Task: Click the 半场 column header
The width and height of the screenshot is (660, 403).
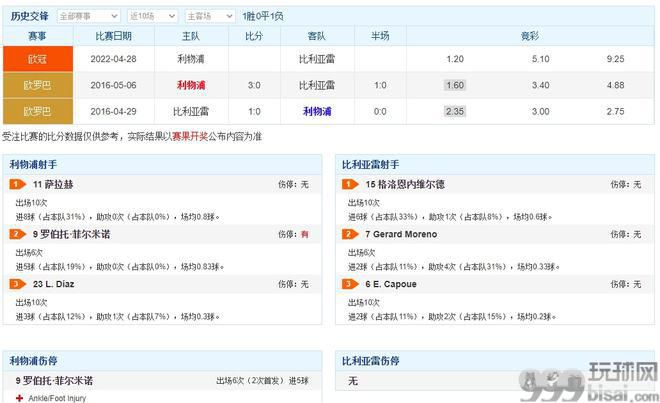Action: [x=380, y=36]
